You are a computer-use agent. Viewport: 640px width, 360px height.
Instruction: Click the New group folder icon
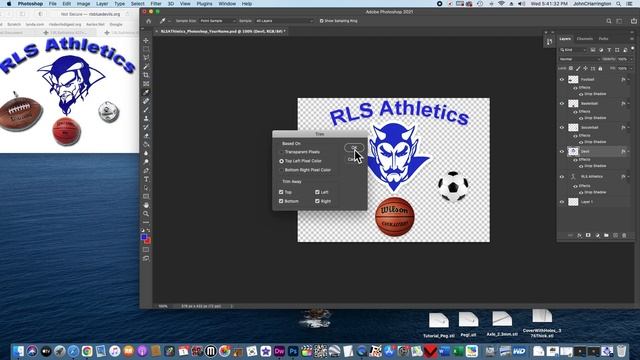click(x=606, y=236)
